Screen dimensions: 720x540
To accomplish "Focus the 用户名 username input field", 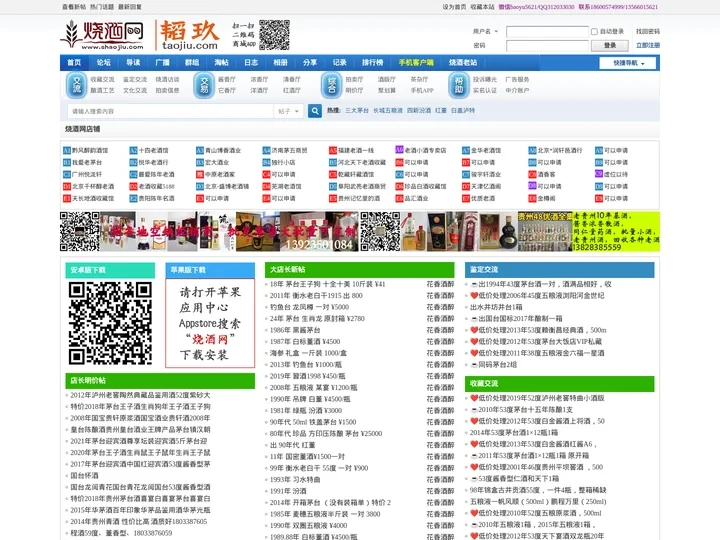I will click(x=547, y=32).
